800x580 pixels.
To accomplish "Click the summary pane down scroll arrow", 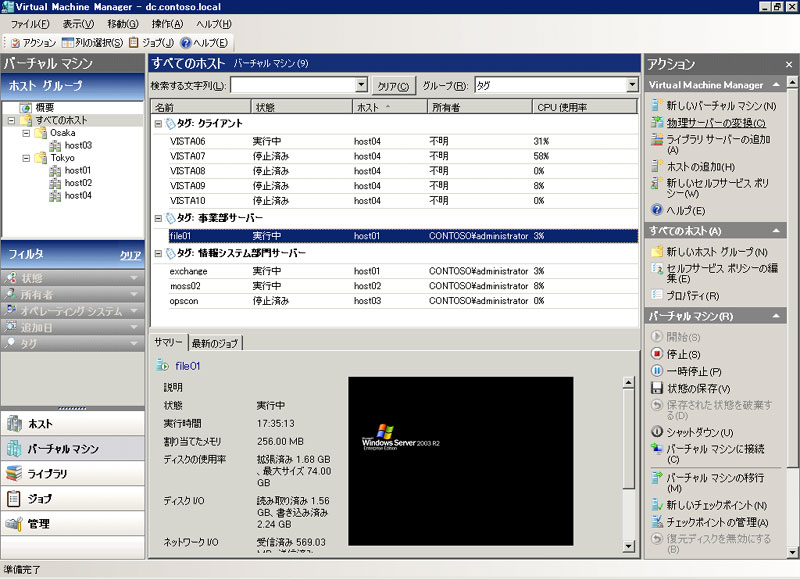I will pyautogui.click(x=629, y=546).
